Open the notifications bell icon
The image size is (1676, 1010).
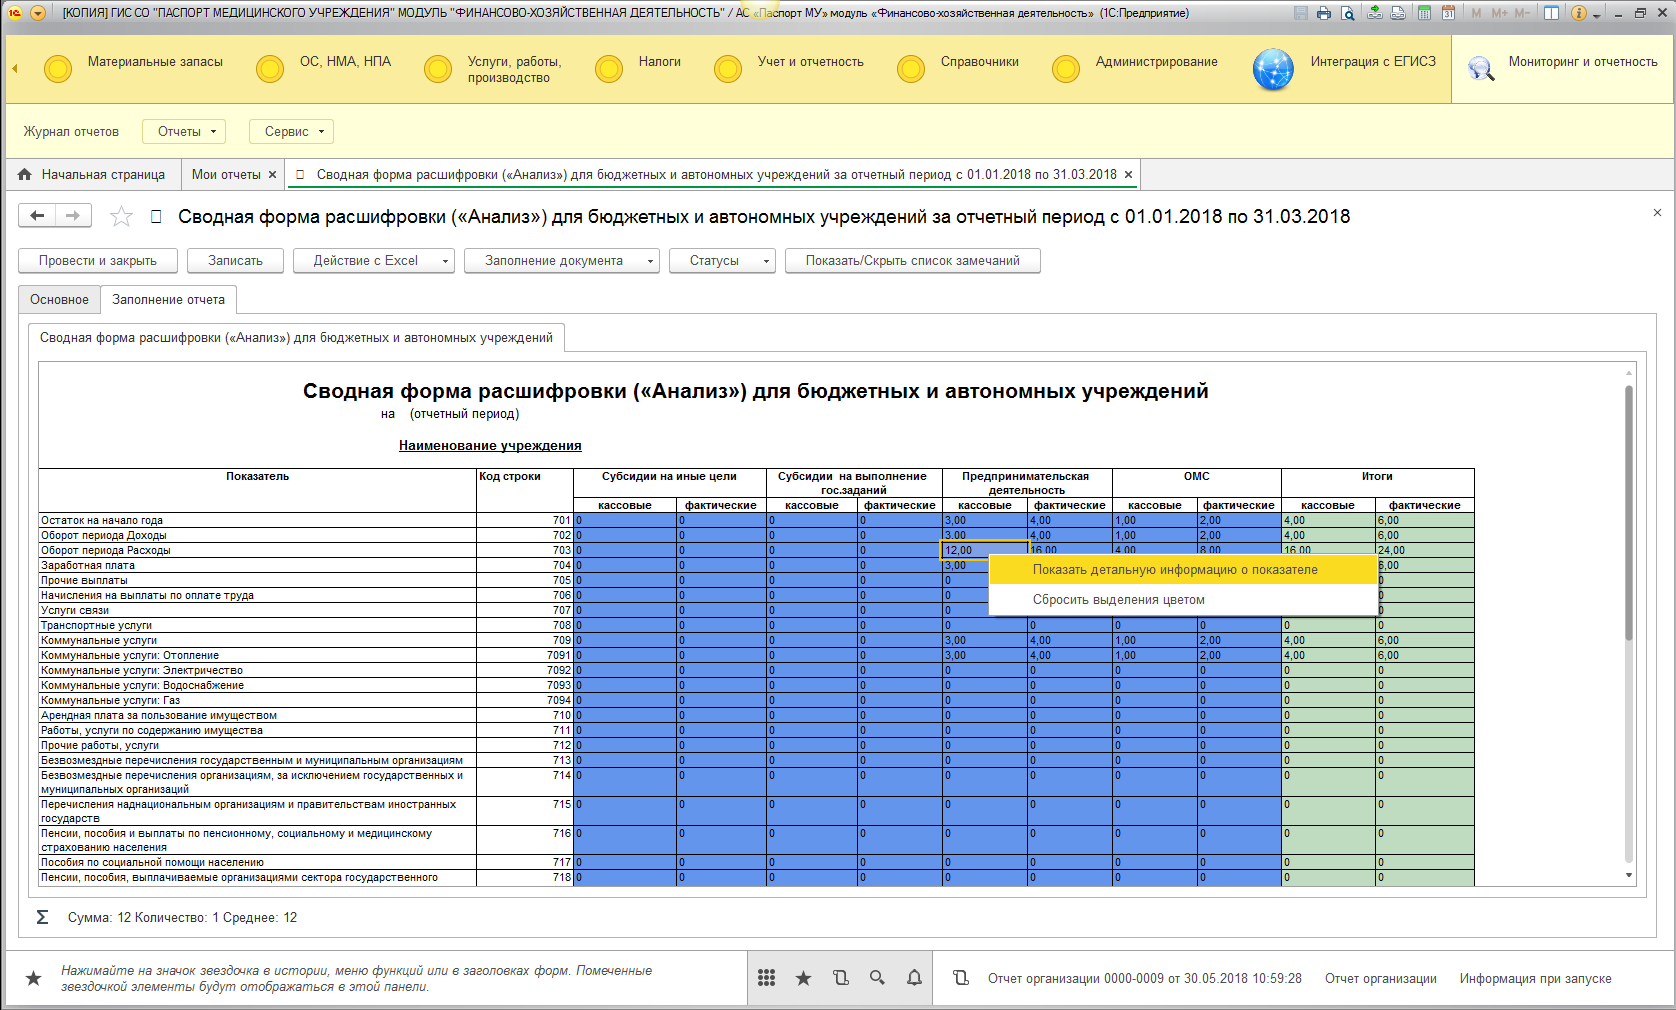pos(914,978)
